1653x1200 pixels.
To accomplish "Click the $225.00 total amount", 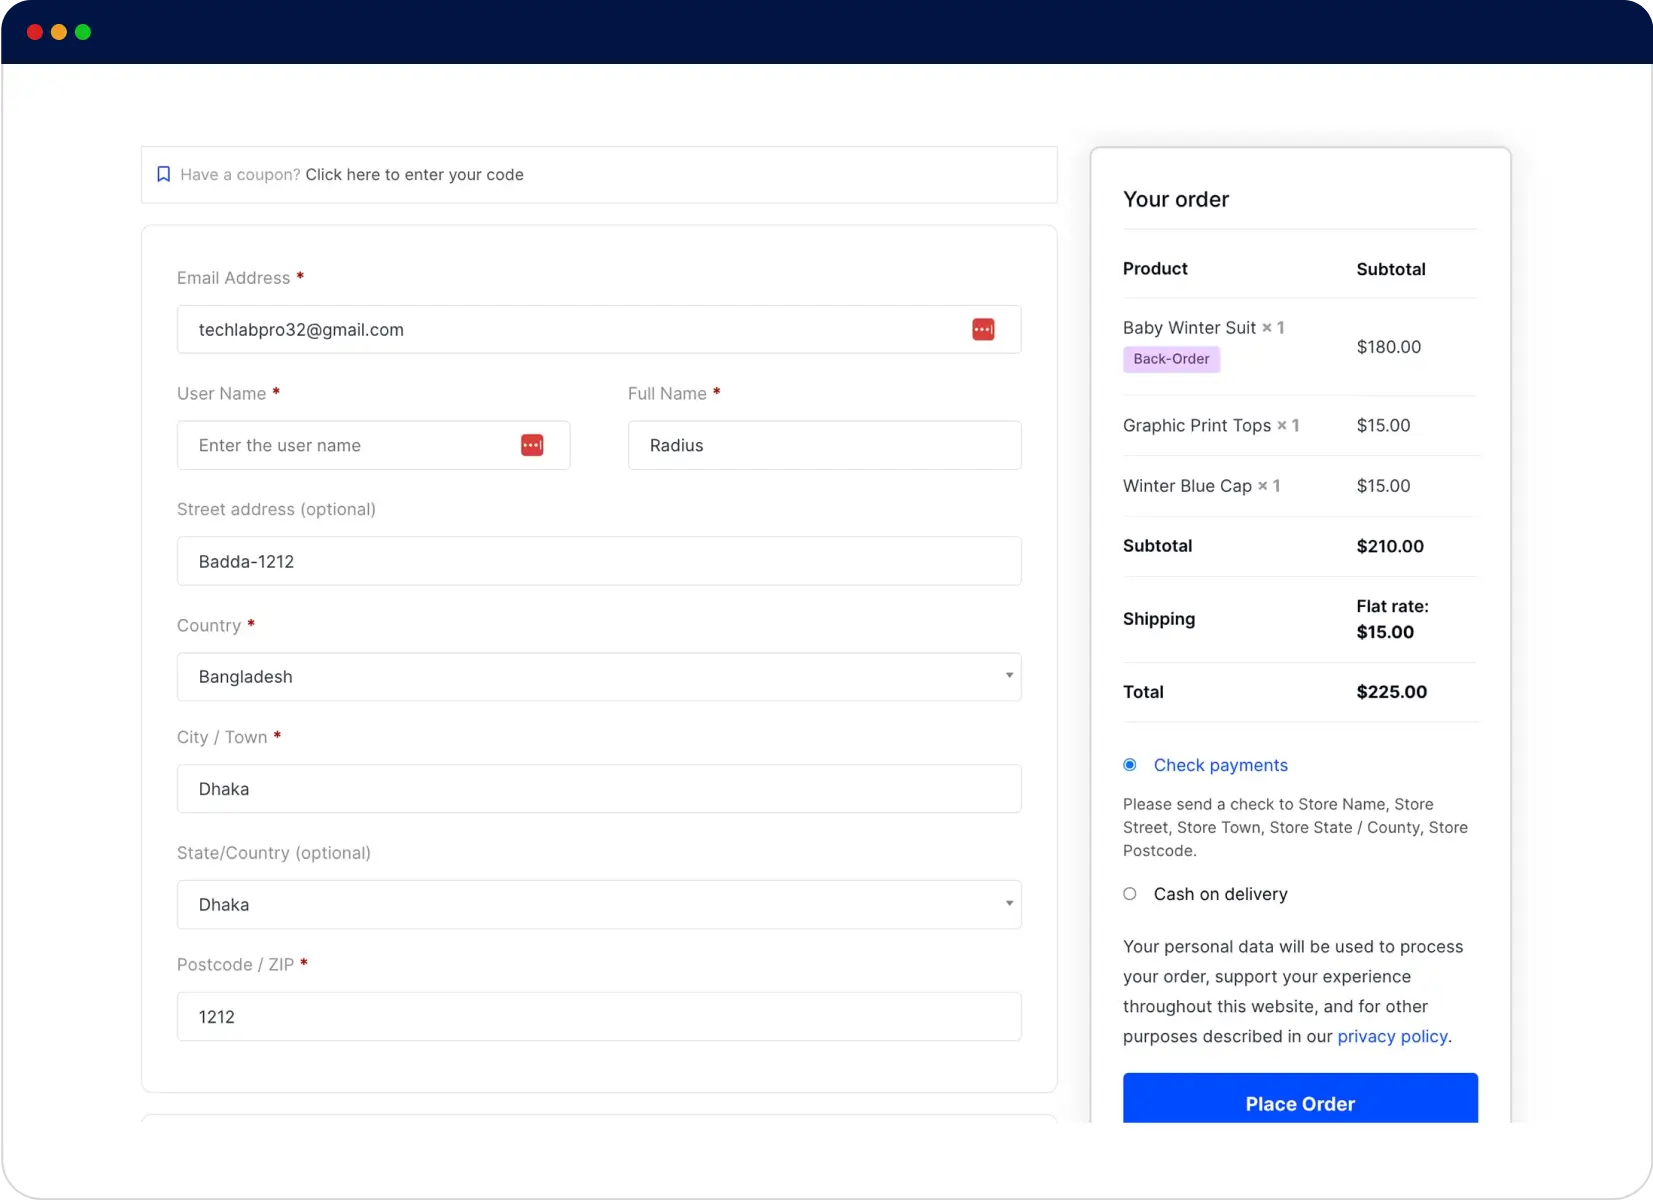I will [x=1392, y=692].
